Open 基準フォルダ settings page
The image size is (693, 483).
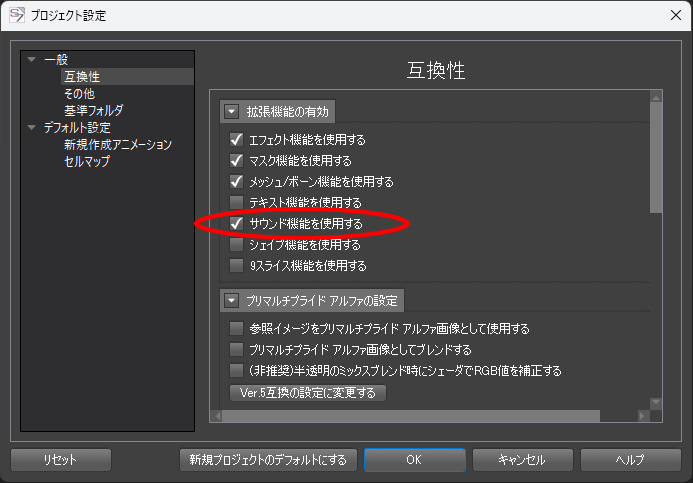[94, 110]
